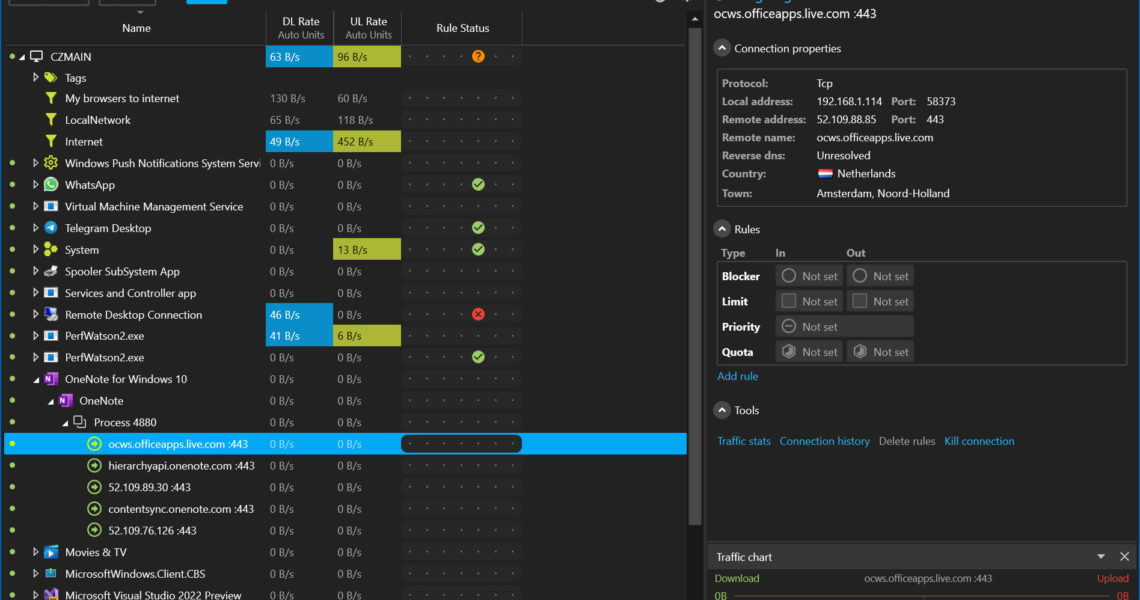This screenshot has height=600, width=1140.
Task: Collapse the Process 4880 node
Action: [65, 423]
